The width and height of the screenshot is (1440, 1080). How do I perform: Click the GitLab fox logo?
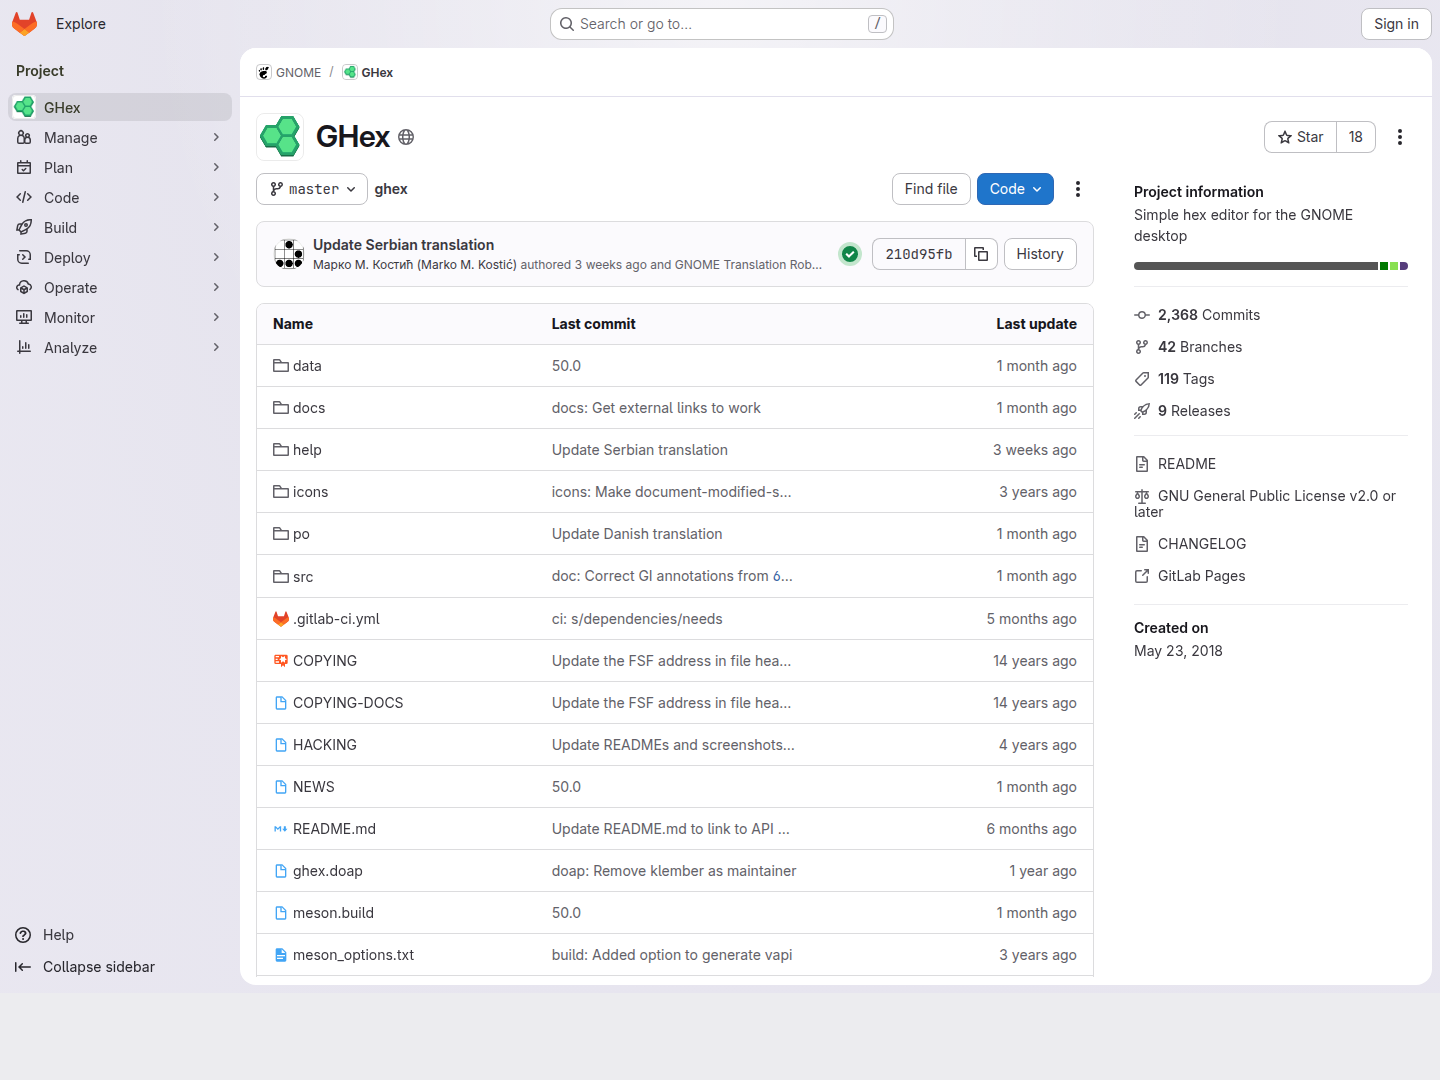coord(25,24)
